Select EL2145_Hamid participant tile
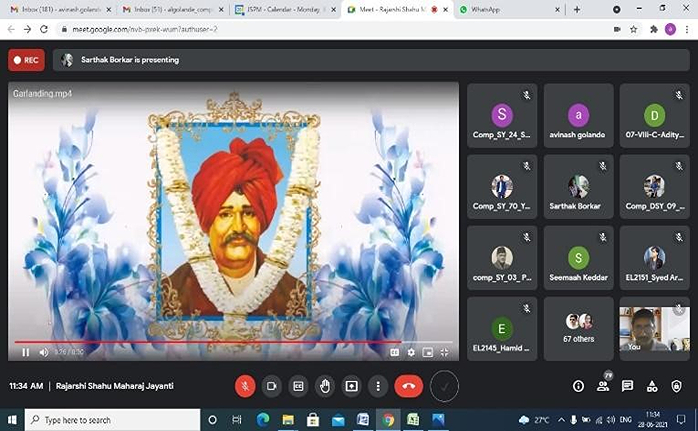The width and height of the screenshot is (698, 431). point(502,329)
